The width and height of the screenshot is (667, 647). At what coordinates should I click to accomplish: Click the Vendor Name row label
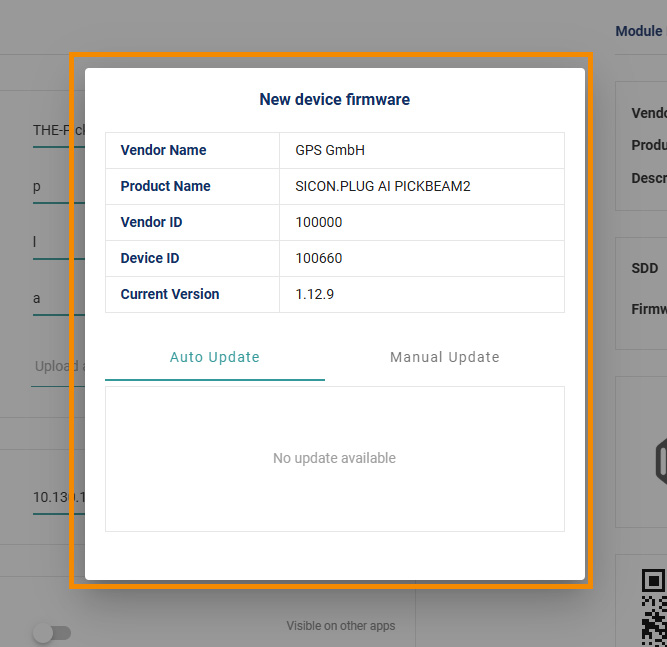click(x=163, y=150)
